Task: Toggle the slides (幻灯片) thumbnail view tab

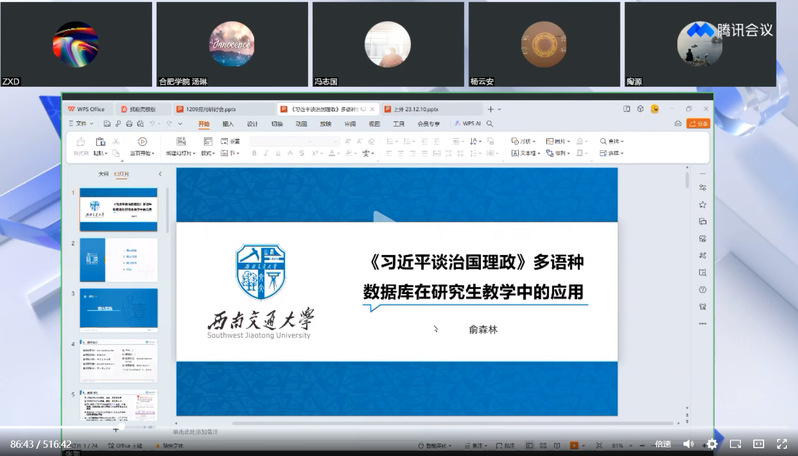Action: pos(122,174)
